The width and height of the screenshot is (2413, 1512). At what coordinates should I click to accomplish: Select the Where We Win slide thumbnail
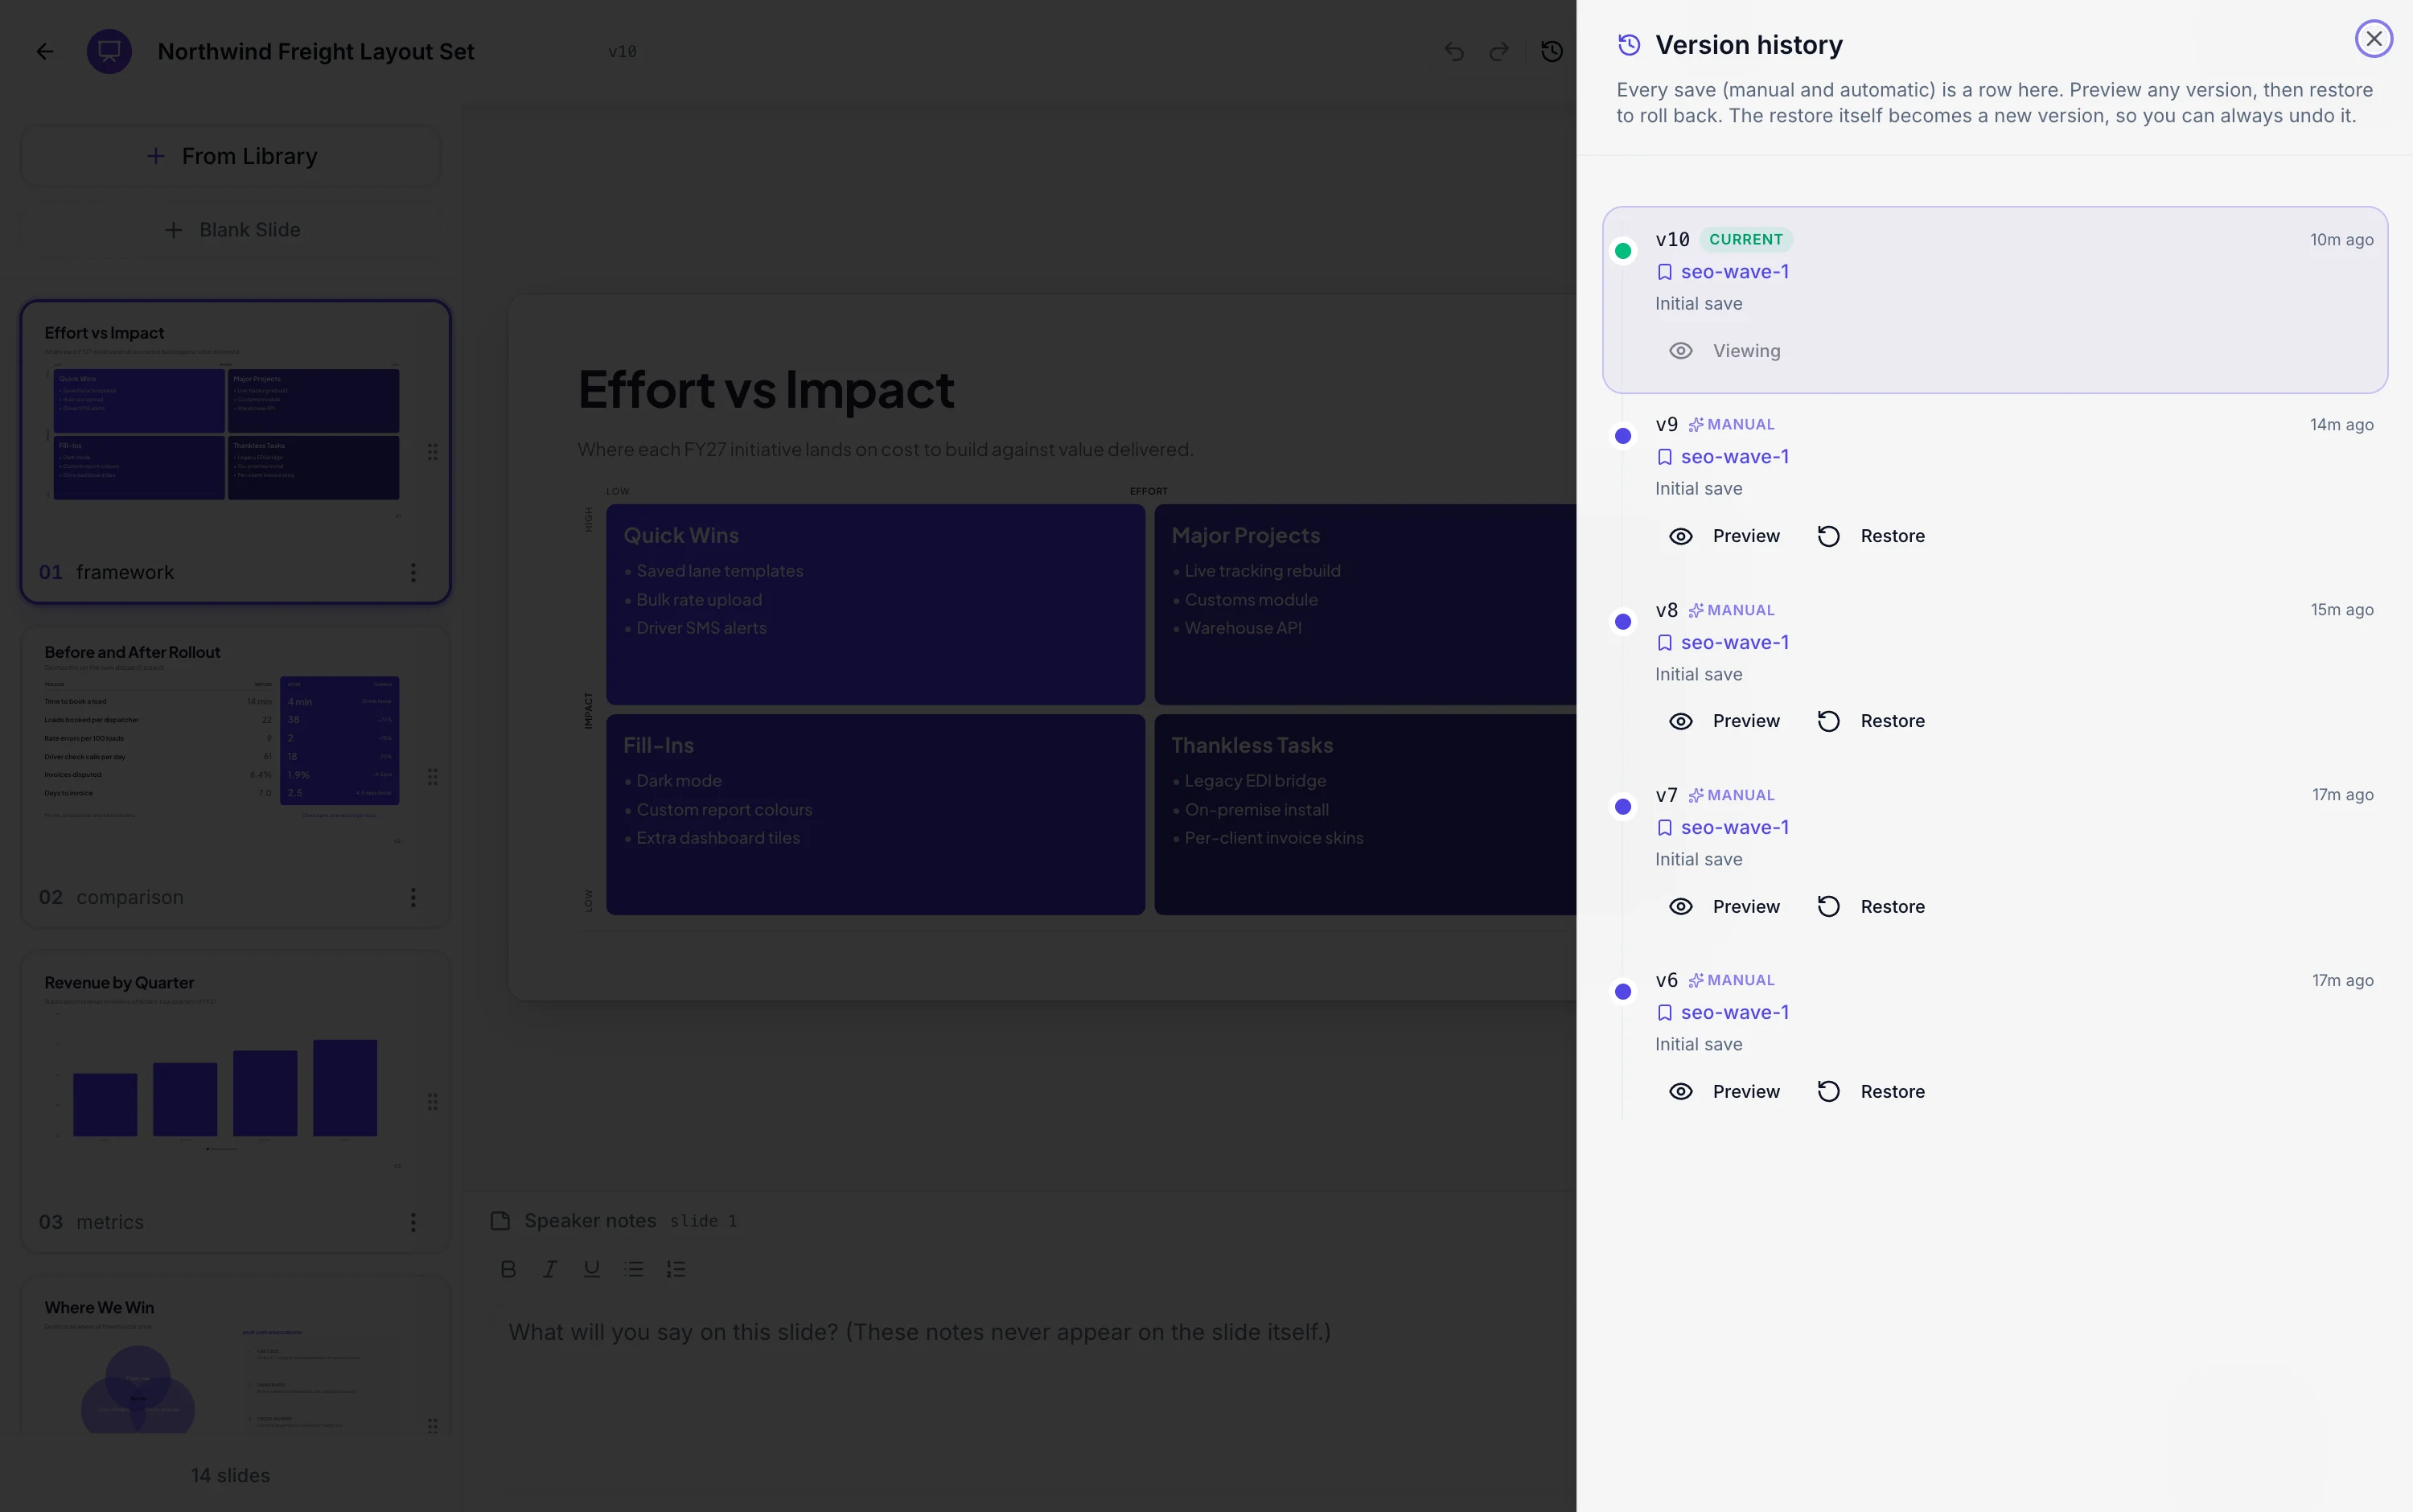pos(236,1355)
